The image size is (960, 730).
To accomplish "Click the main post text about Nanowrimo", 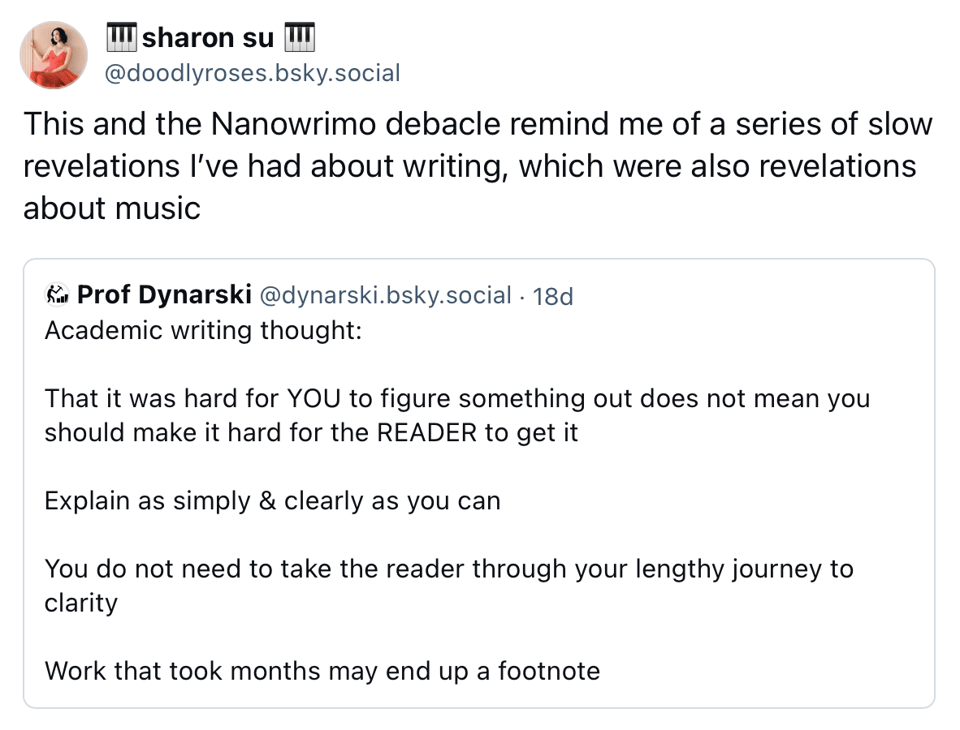I will click(470, 166).
